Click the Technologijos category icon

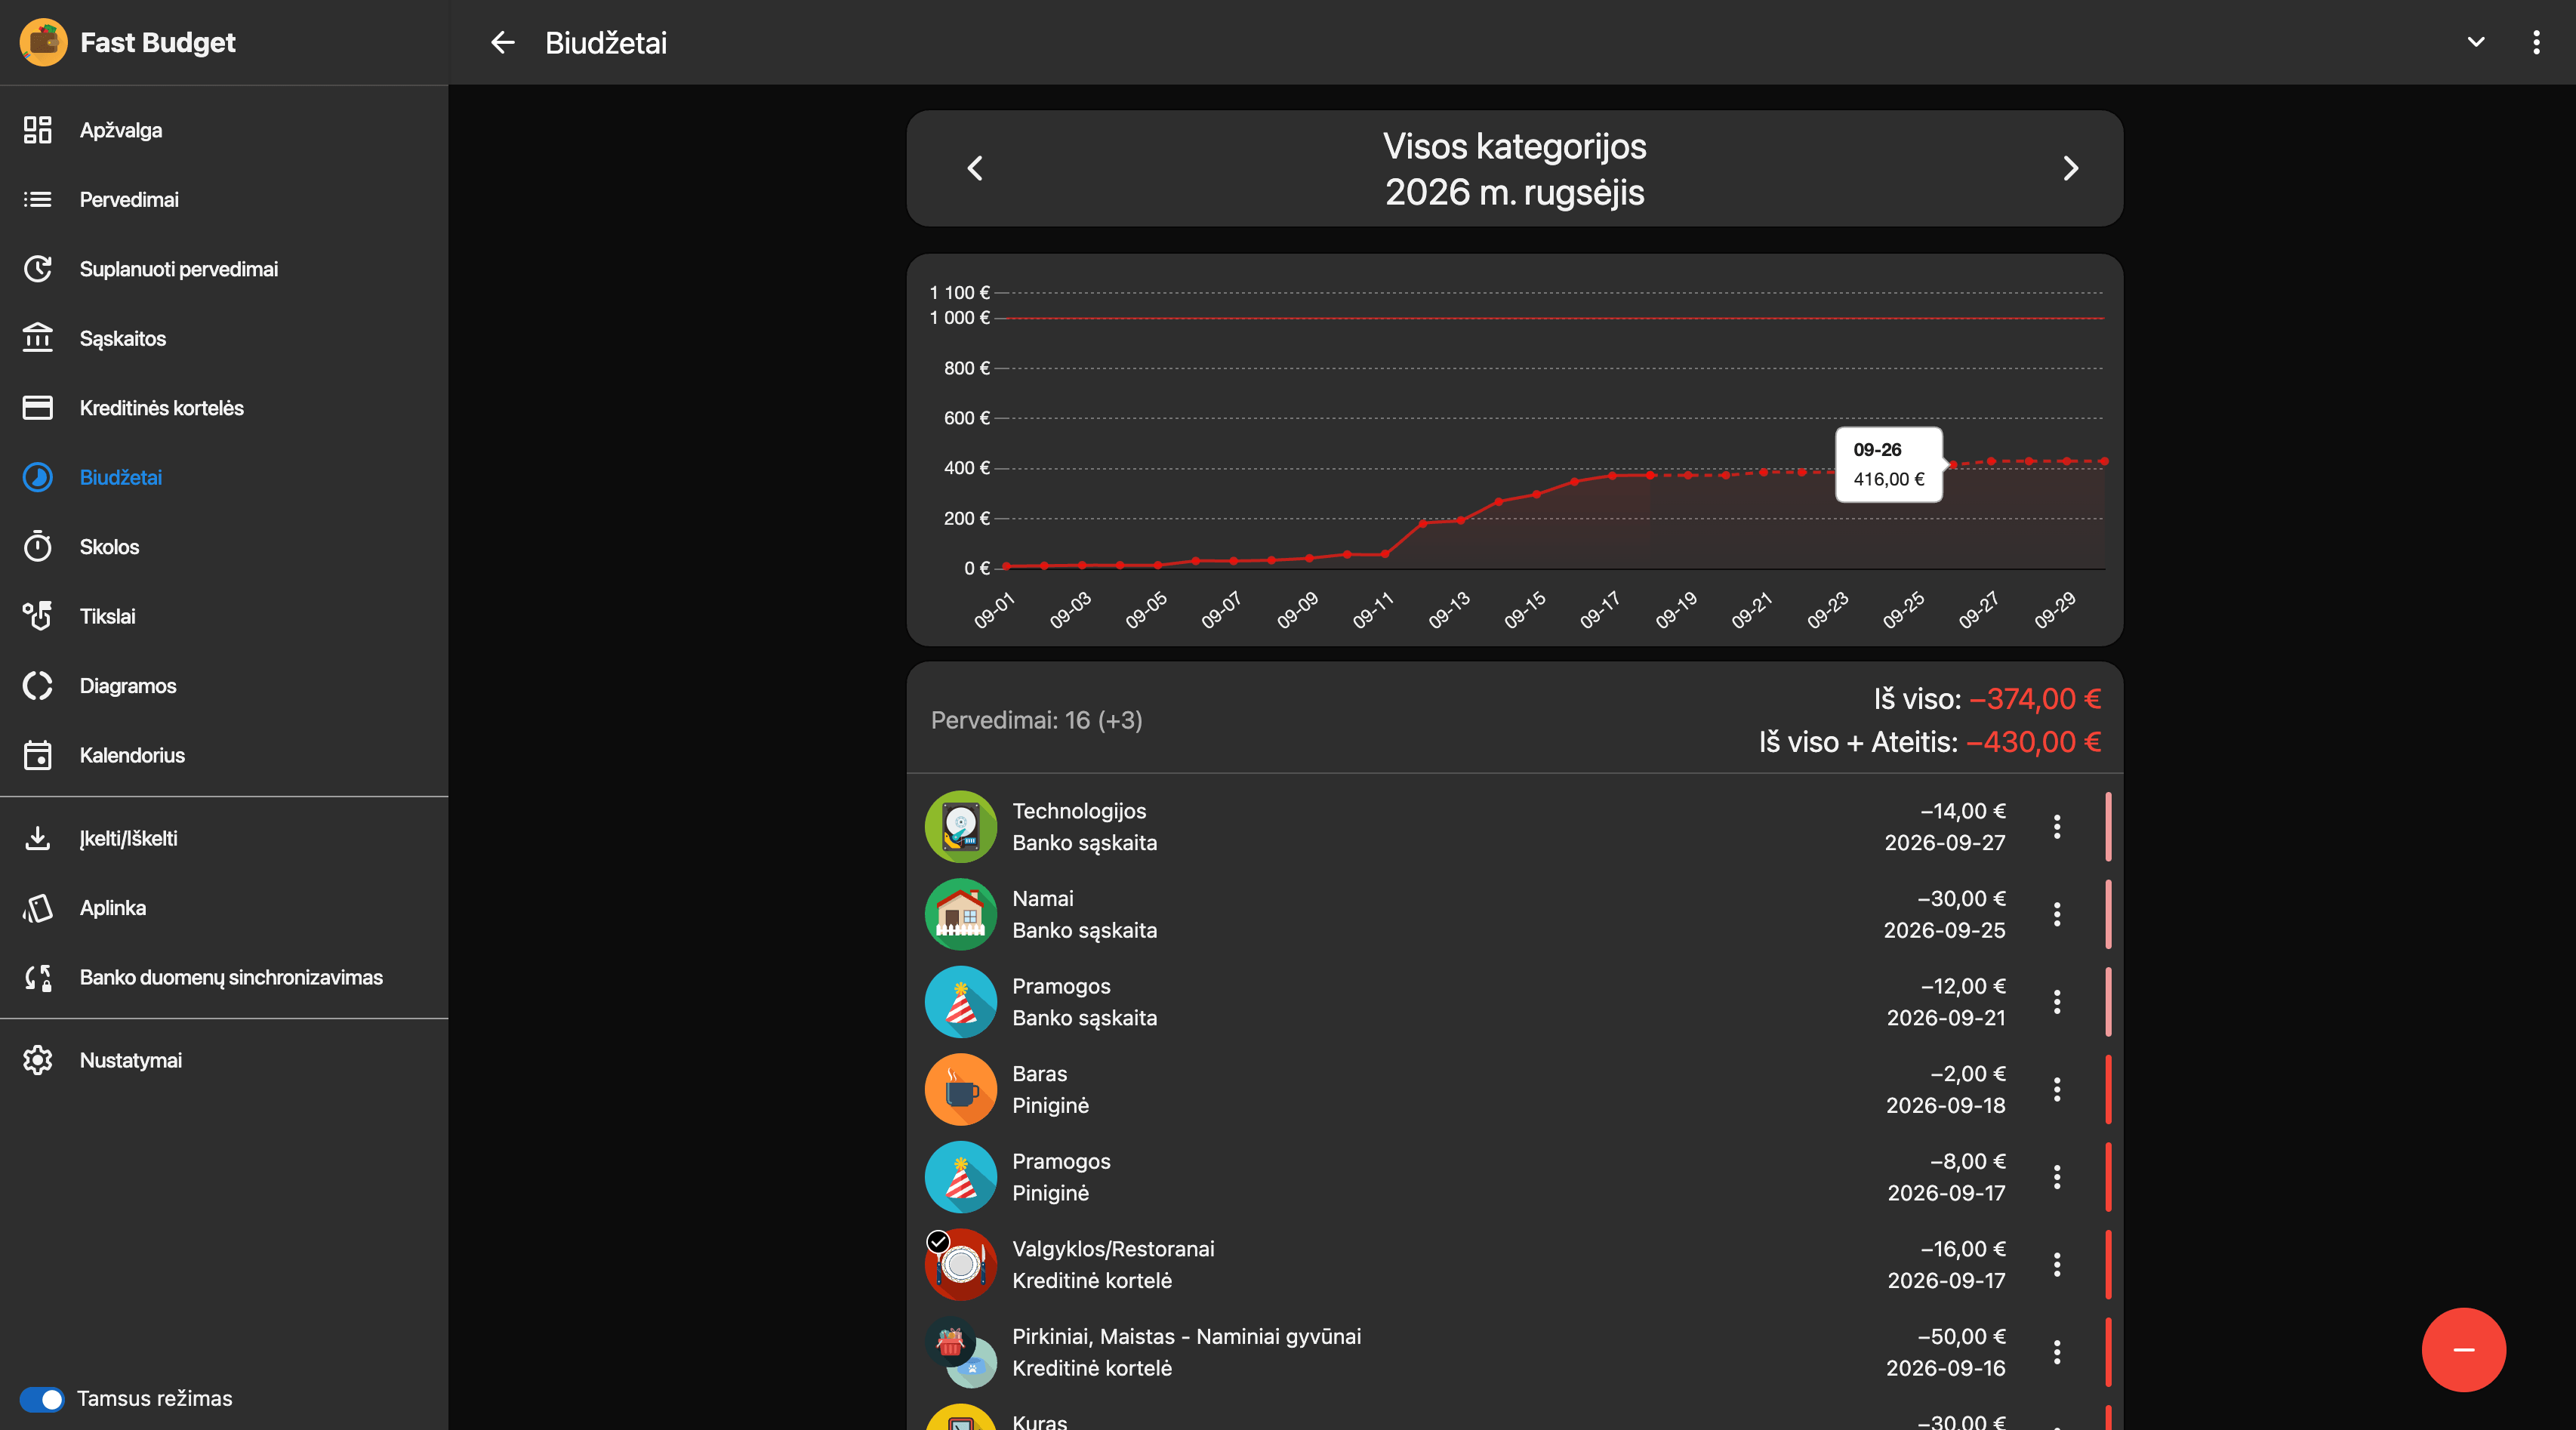(960, 827)
